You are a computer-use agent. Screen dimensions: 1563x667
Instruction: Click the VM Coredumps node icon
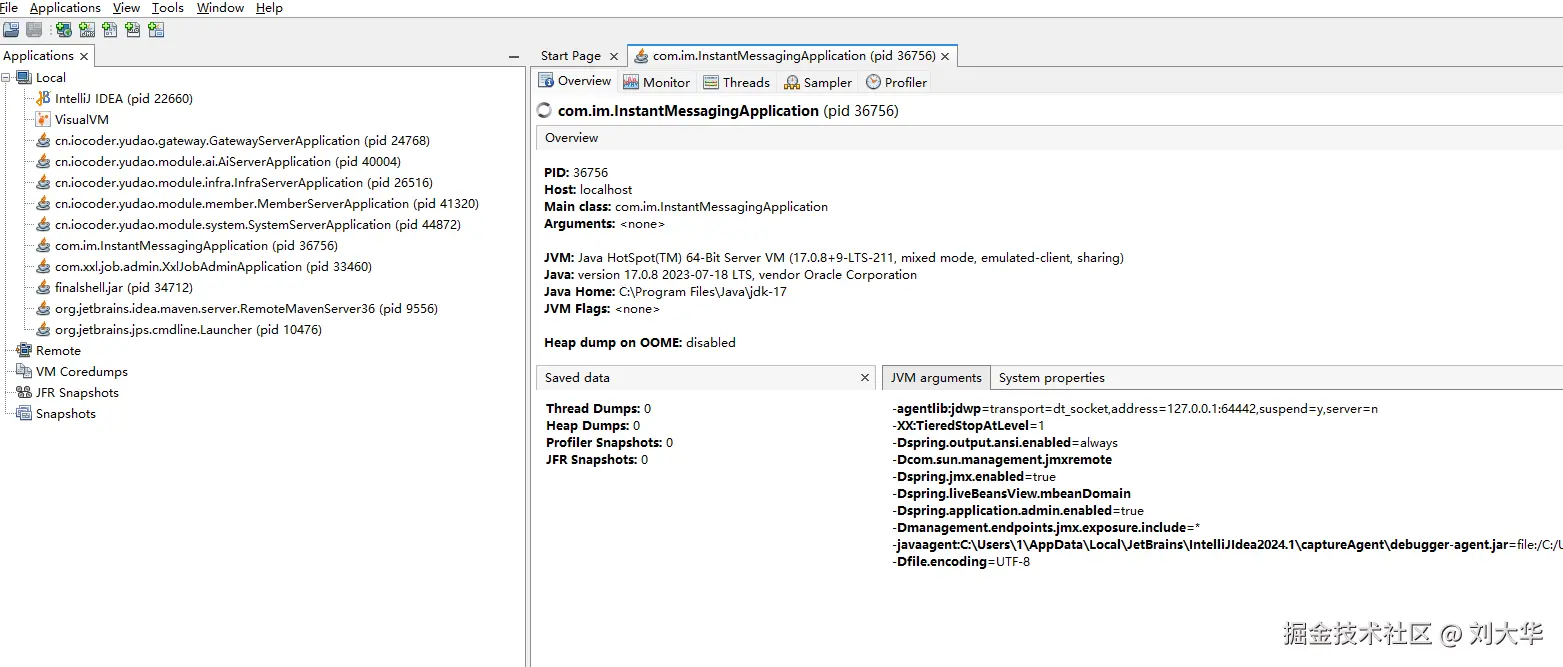pyautogui.click(x=24, y=371)
